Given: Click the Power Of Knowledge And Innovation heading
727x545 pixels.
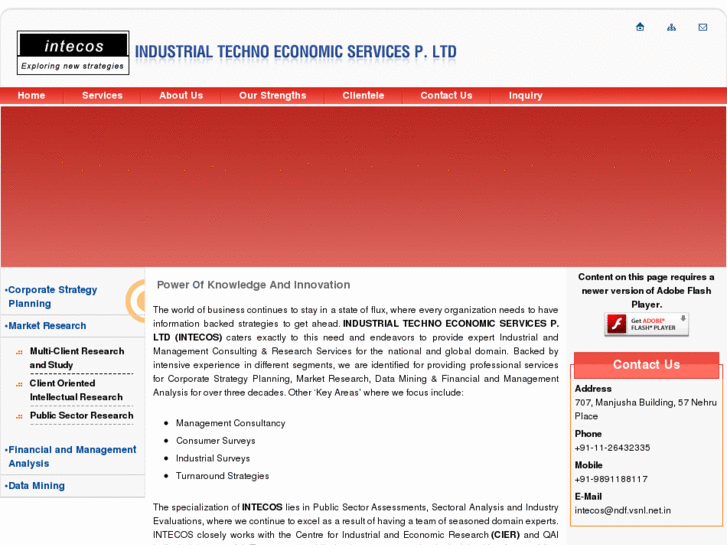Looking at the screenshot, I should [x=254, y=285].
